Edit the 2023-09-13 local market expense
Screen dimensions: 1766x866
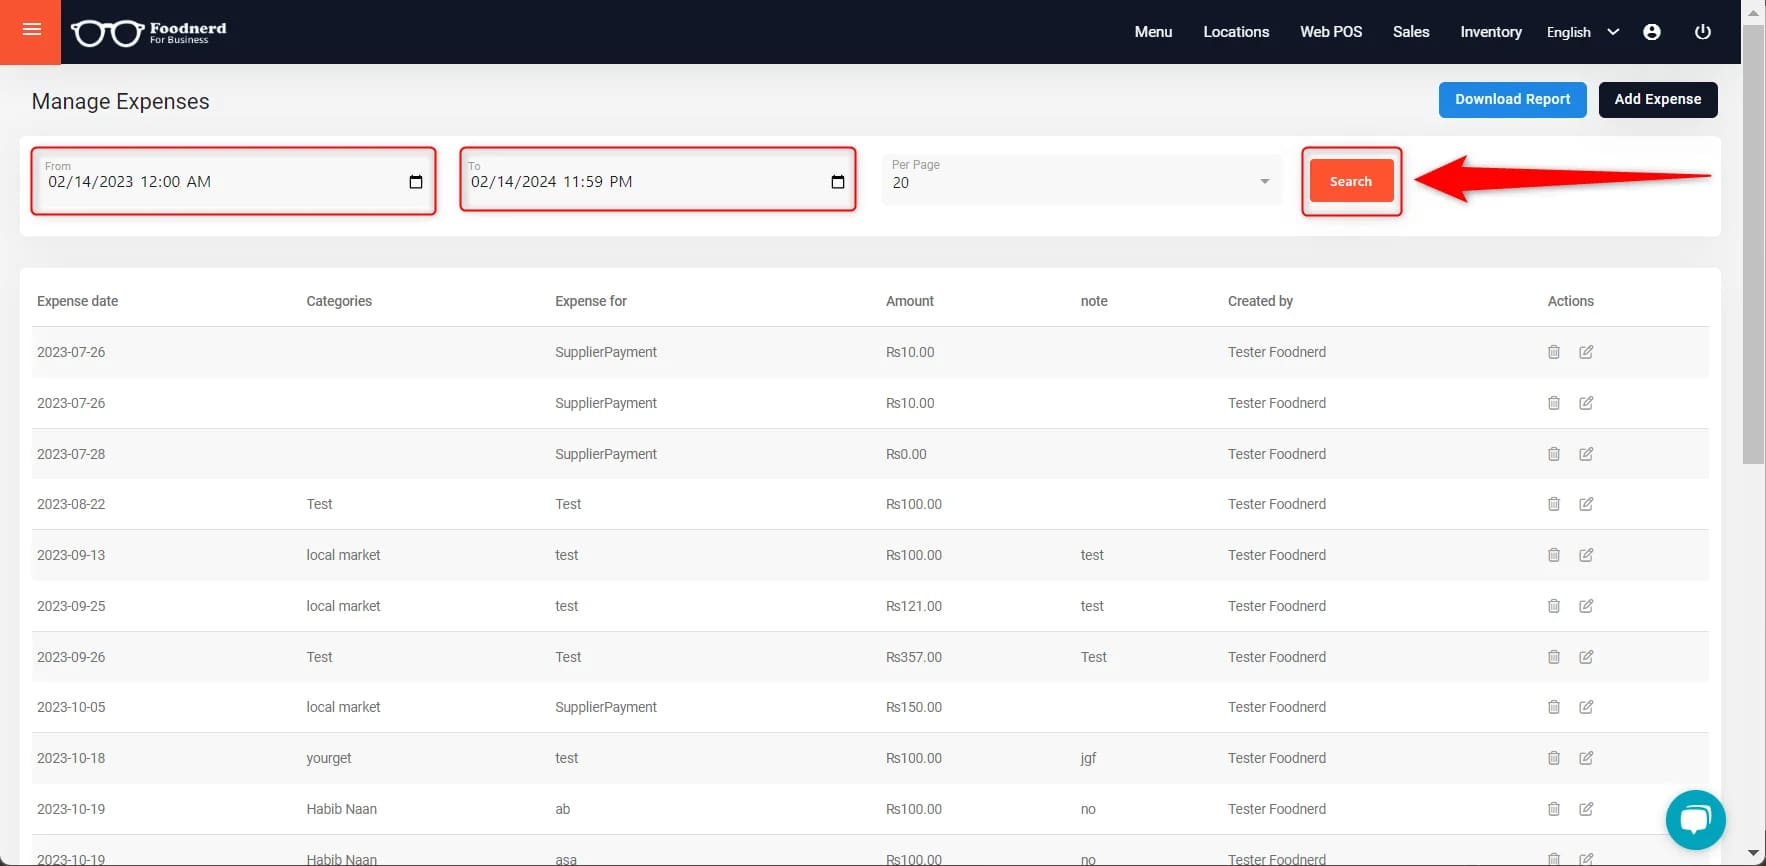pyautogui.click(x=1586, y=555)
